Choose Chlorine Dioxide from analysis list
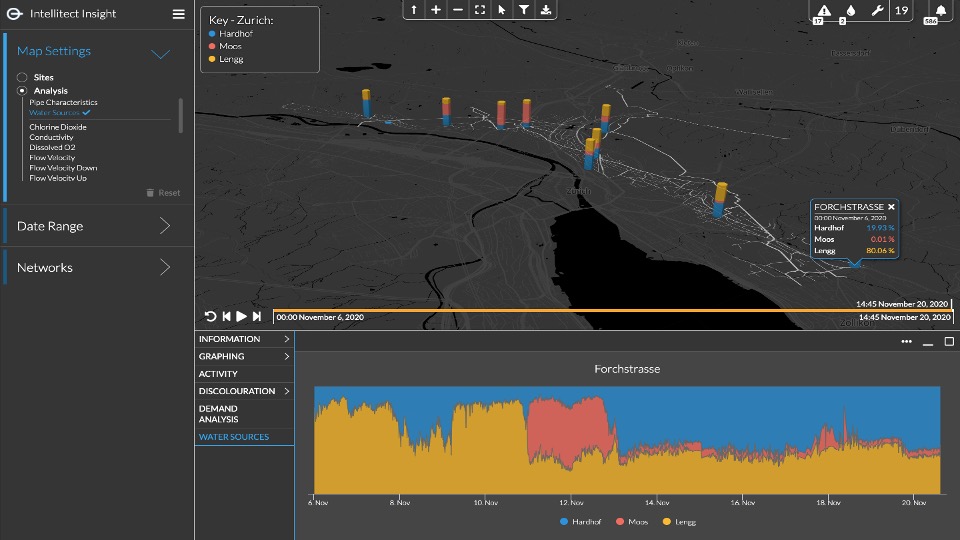The height and width of the screenshot is (540, 960). [58, 127]
